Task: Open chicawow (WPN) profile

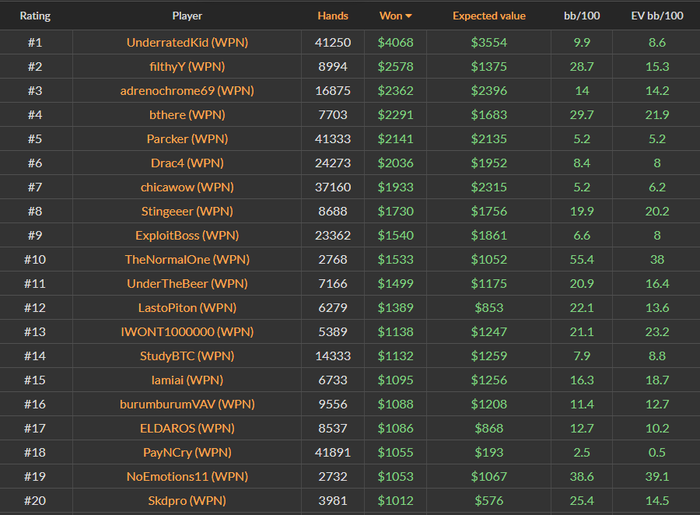Action: (187, 187)
